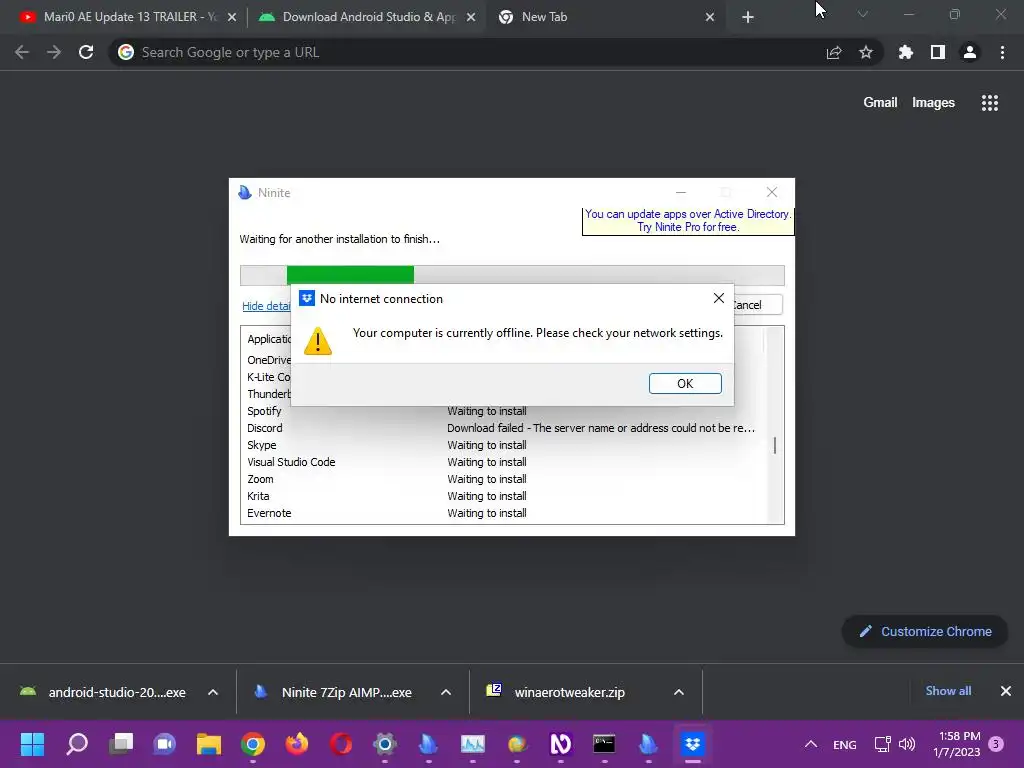Open File Explorer from the taskbar

pos(209,744)
